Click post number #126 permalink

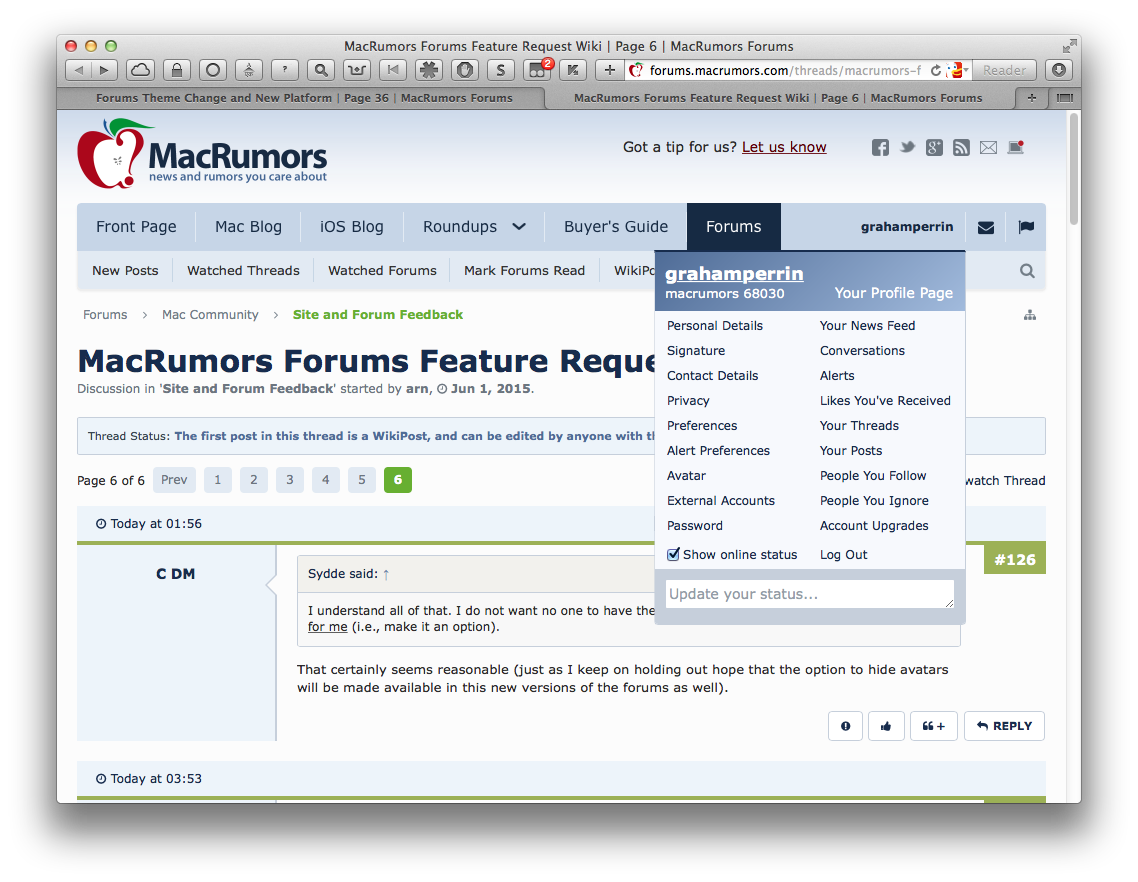pyautogui.click(x=1015, y=560)
